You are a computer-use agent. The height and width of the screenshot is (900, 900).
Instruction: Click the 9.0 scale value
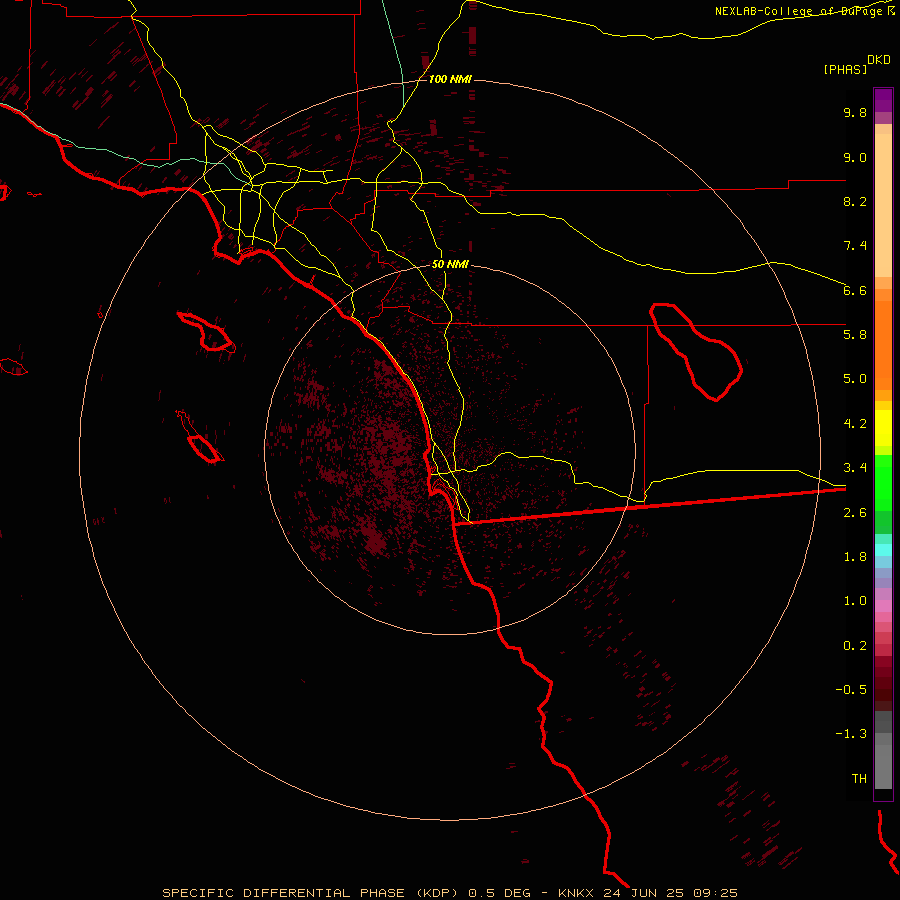tap(855, 157)
